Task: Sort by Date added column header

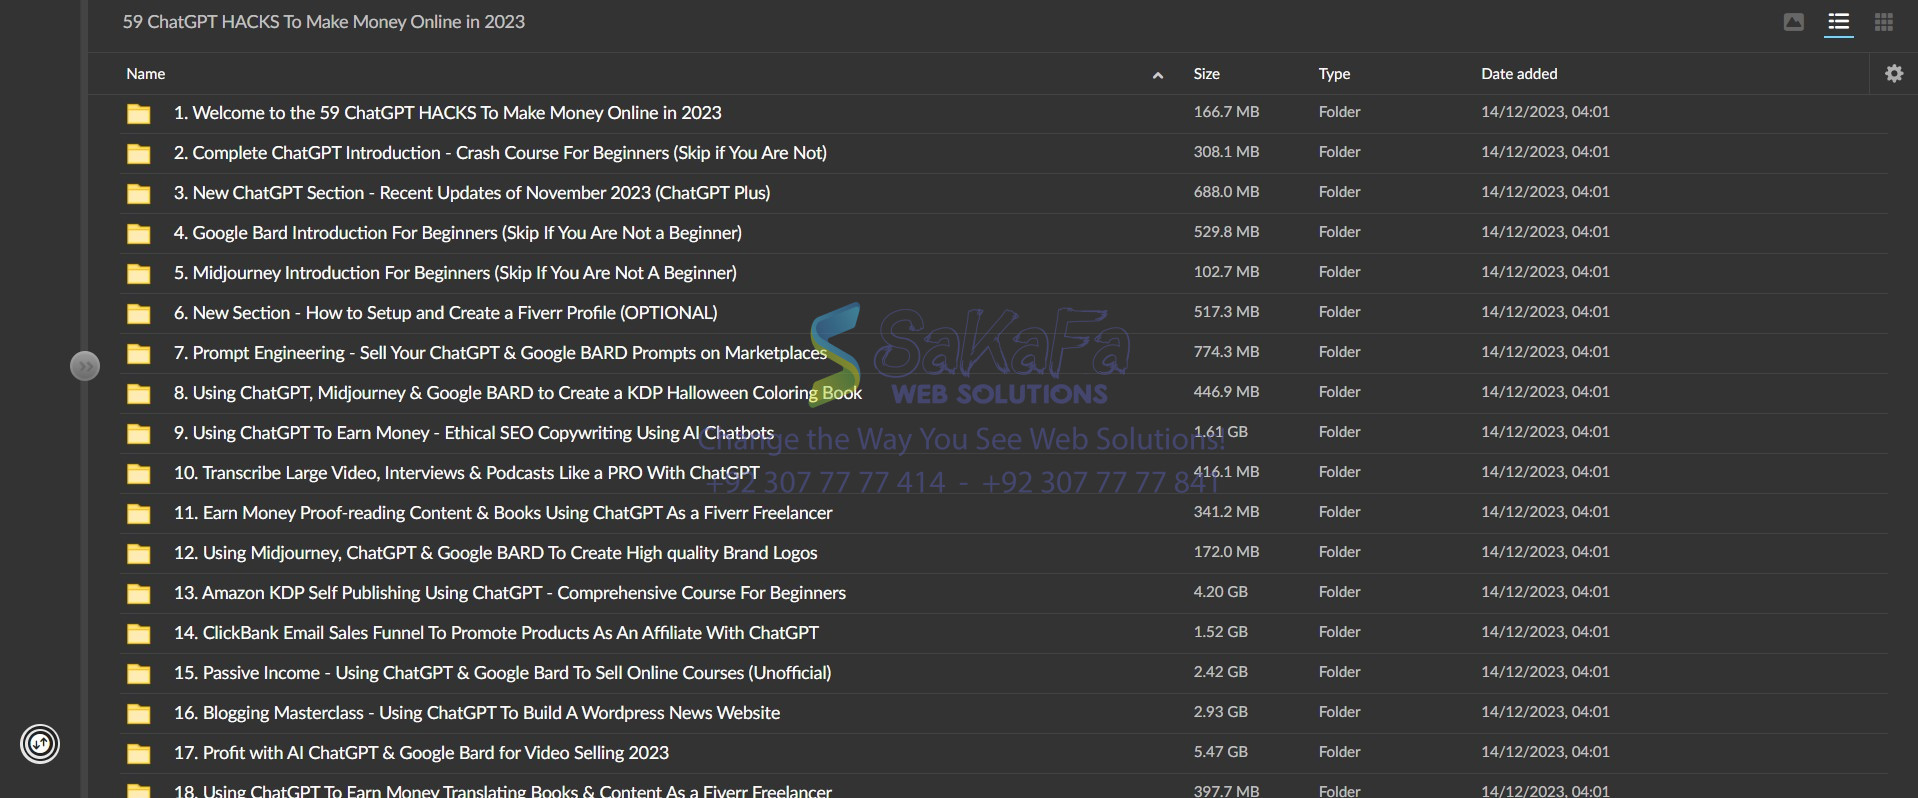Action: [x=1519, y=74]
